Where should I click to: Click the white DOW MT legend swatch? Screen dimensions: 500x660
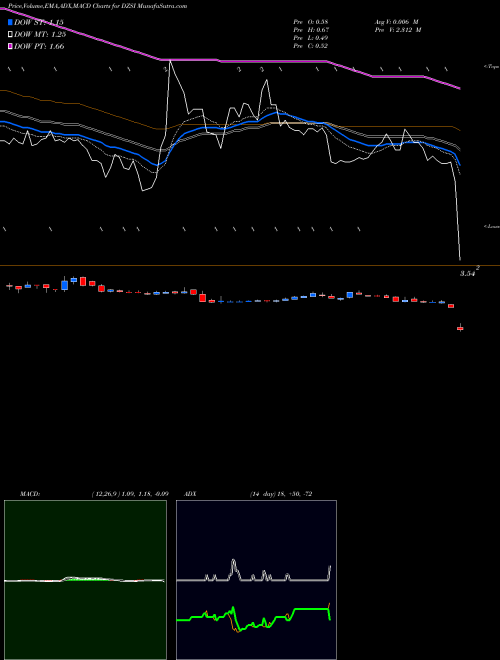pyautogui.click(x=11, y=35)
